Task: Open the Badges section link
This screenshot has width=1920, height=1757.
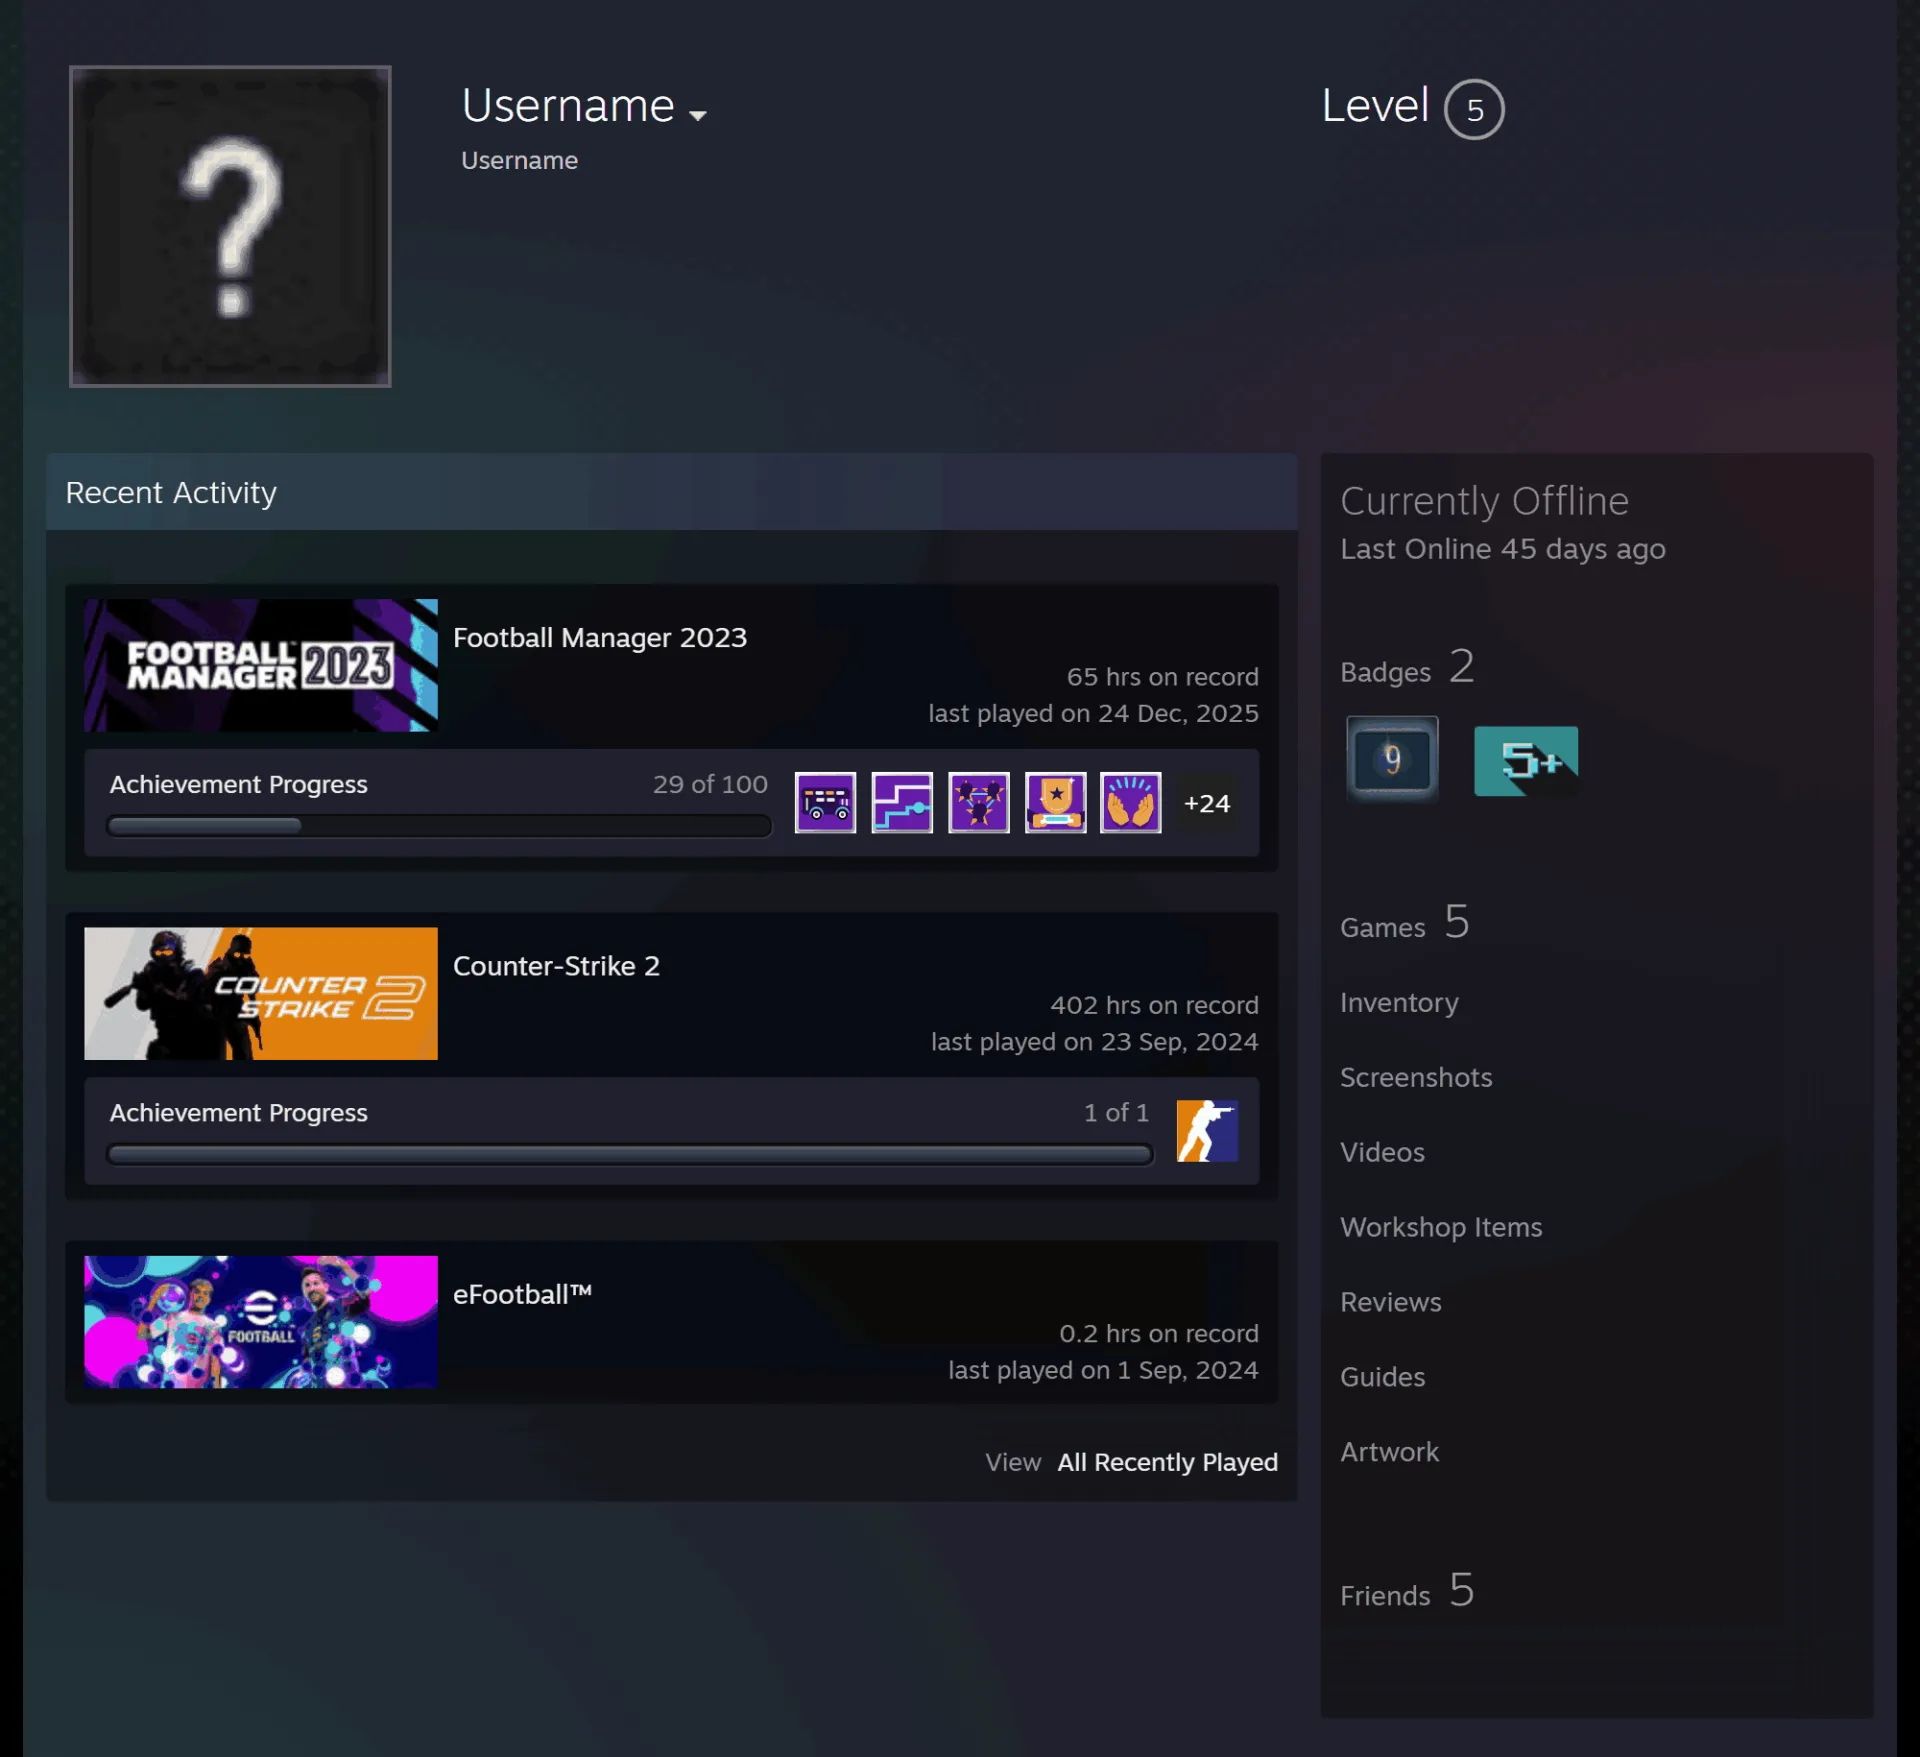Action: click(x=1407, y=667)
